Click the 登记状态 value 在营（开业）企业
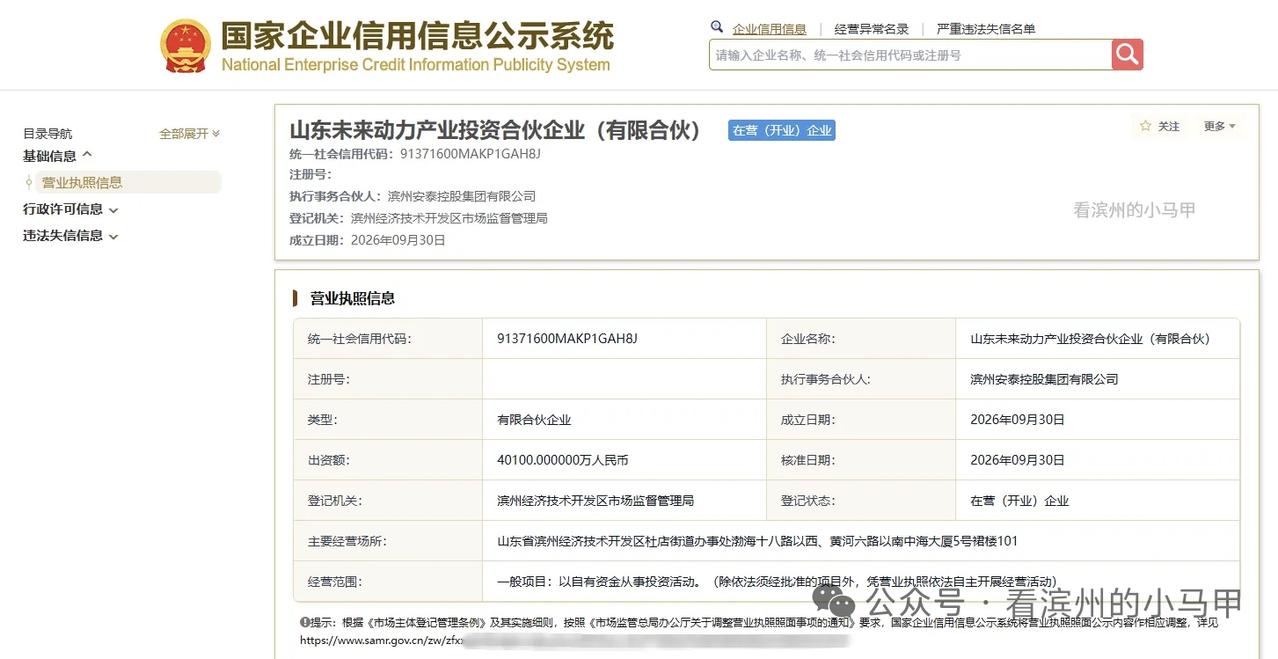 coord(1019,500)
